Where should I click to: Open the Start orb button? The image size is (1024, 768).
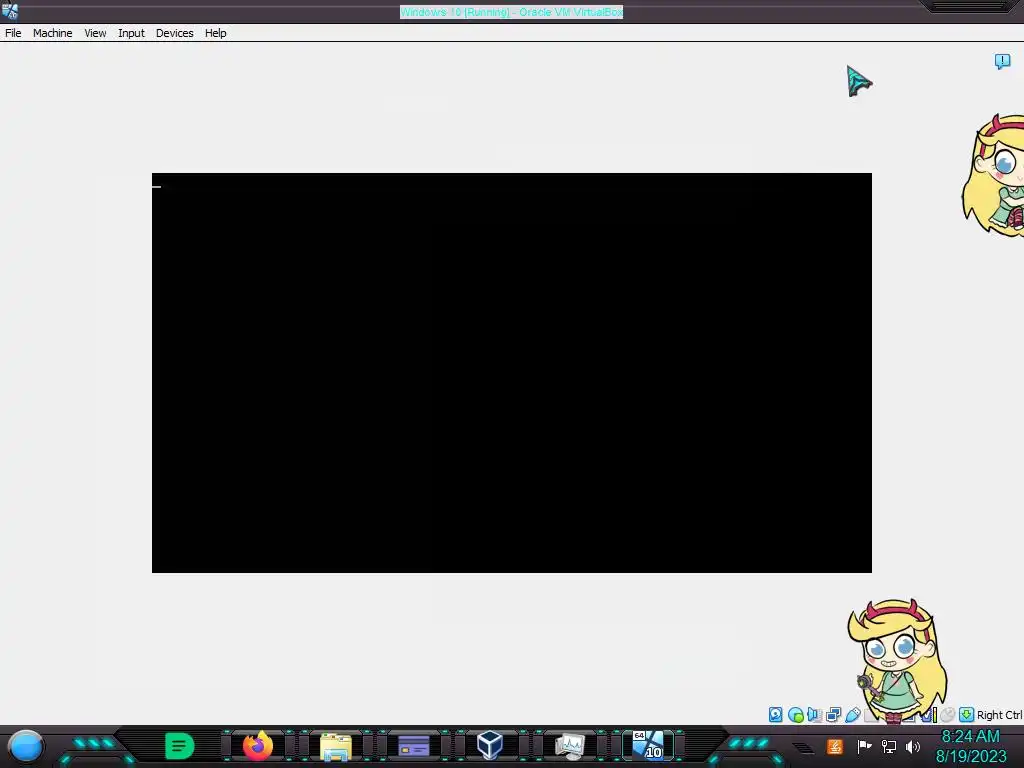coord(26,746)
